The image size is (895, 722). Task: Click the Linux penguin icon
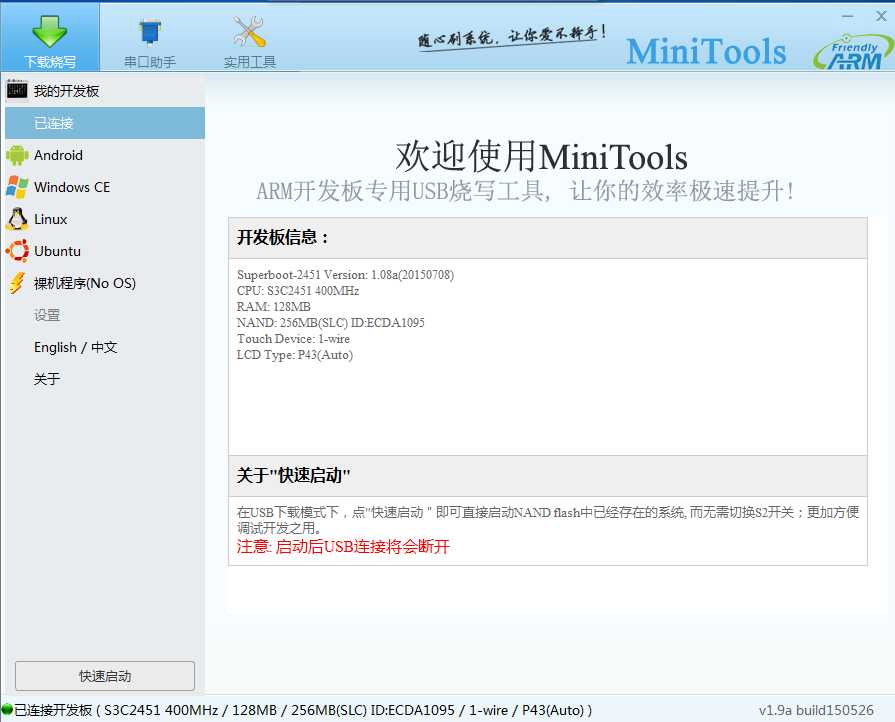(17, 219)
